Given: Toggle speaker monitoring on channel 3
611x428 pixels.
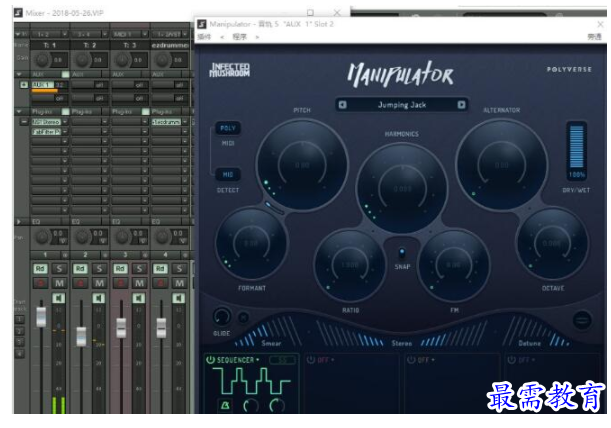Looking at the screenshot, I should pyautogui.click(x=139, y=299).
